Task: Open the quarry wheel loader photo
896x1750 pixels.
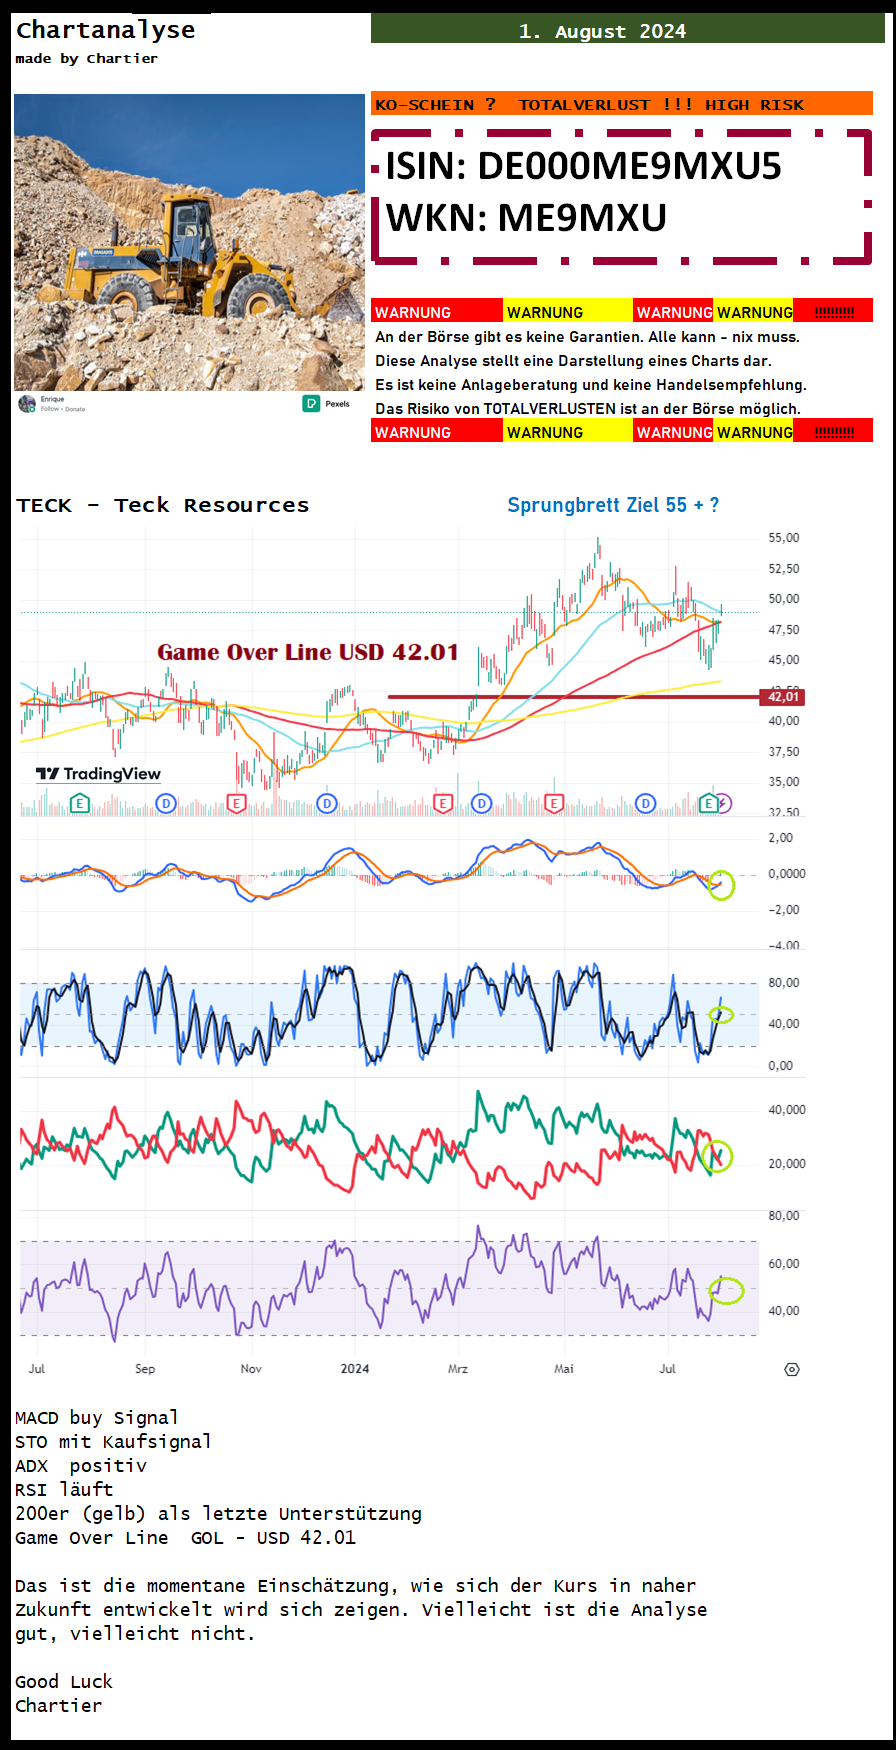Action: 189,242
